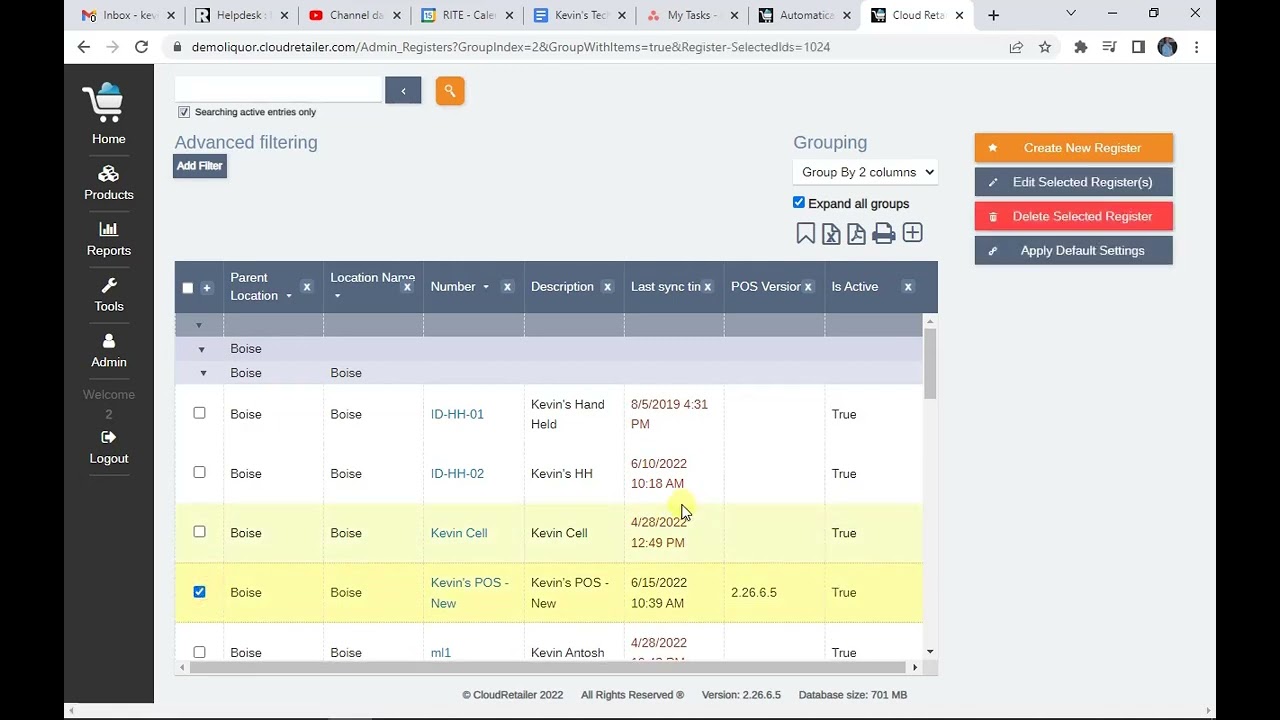This screenshot has width=1280, height=720.
Task: Click the Logout icon
Action: tap(109, 437)
